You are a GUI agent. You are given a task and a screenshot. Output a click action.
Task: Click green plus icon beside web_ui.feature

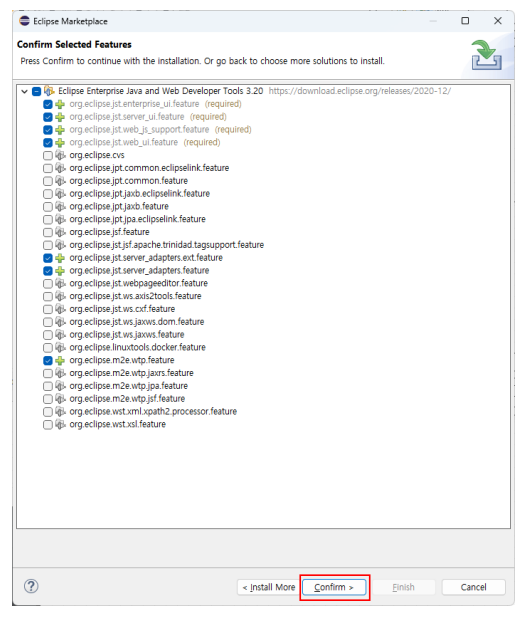pos(60,142)
